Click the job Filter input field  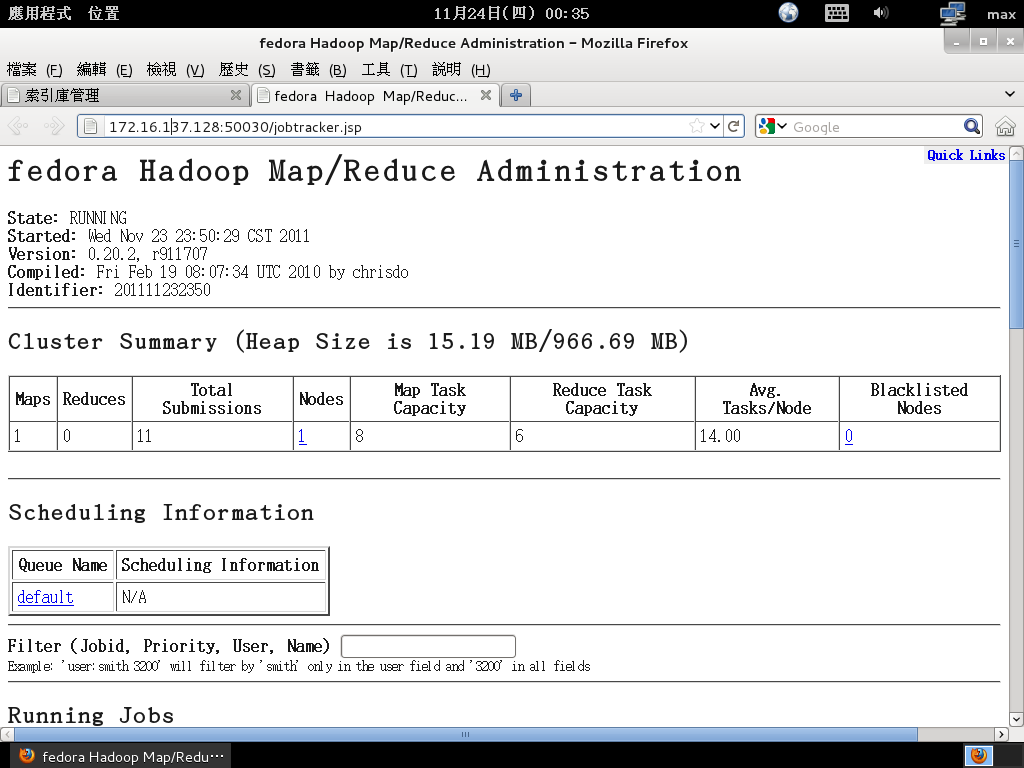click(428, 646)
